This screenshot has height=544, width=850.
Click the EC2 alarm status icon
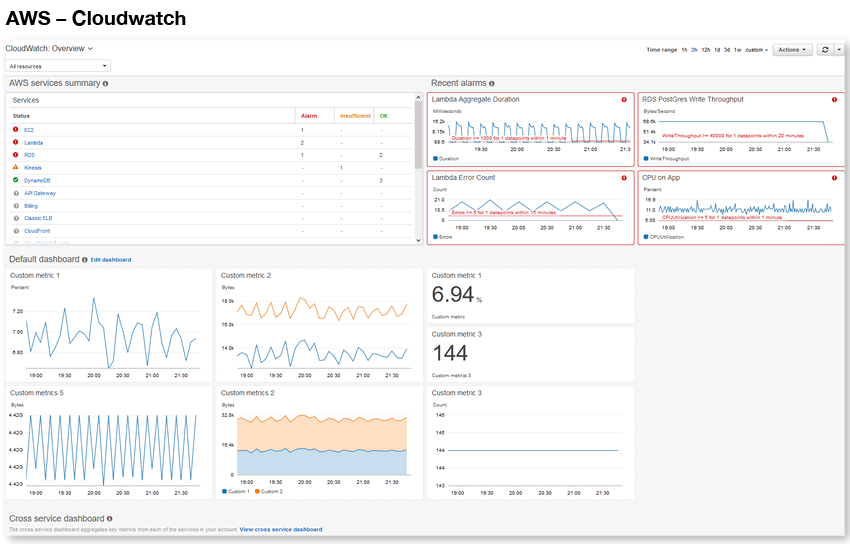click(15, 129)
